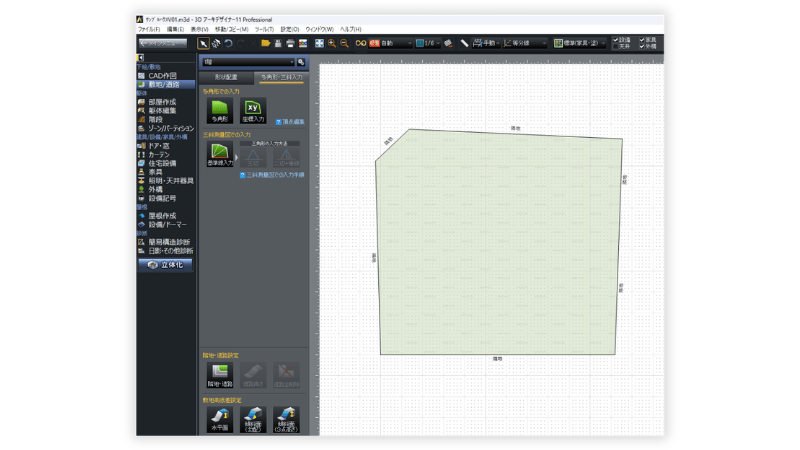Select the 水平面 horizontal plane tool
The image size is (800, 450).
tap(219, 420)
